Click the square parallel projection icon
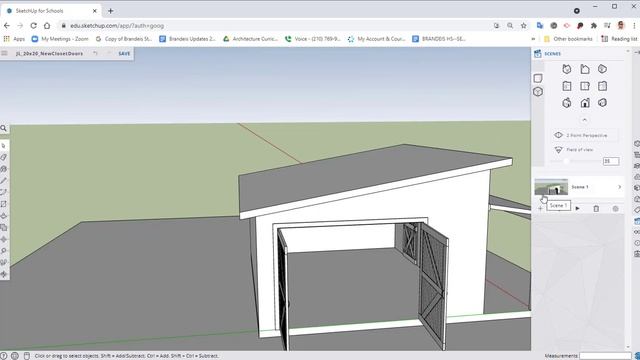Viewport: 640px width, 360px height. tap(538, 78)
